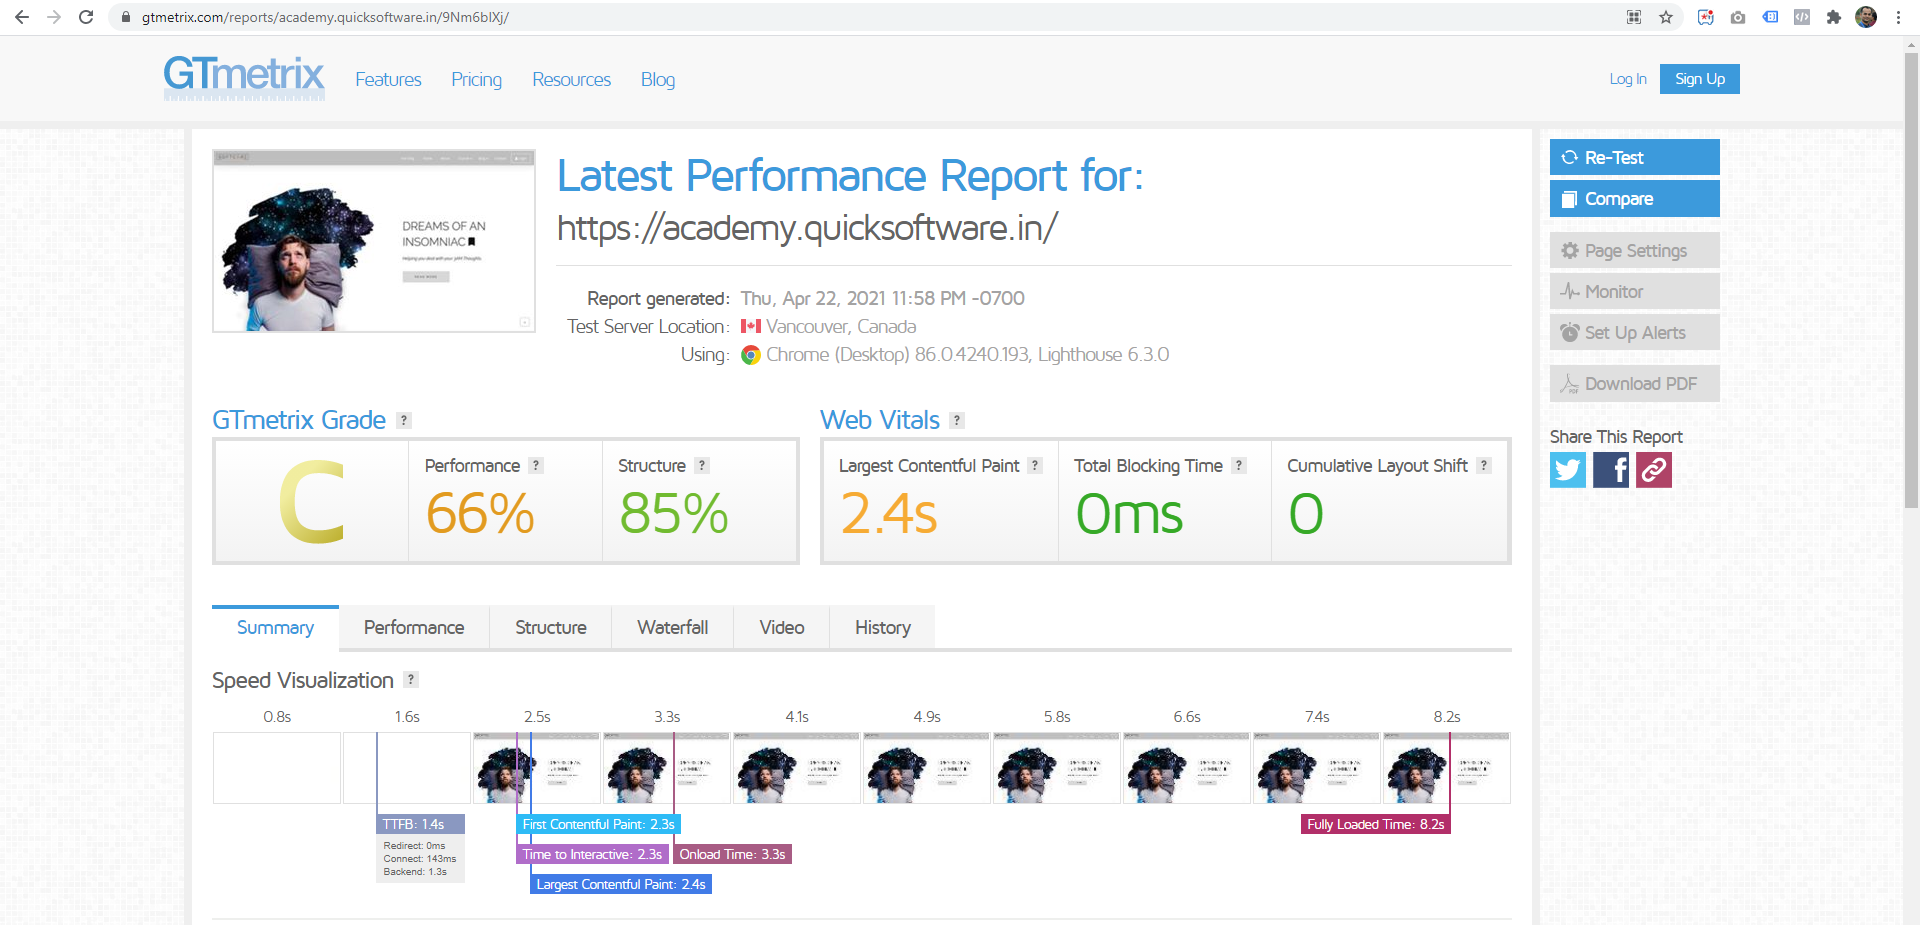Open Page Settings
1920x925 pixels.
point(1635,250)
